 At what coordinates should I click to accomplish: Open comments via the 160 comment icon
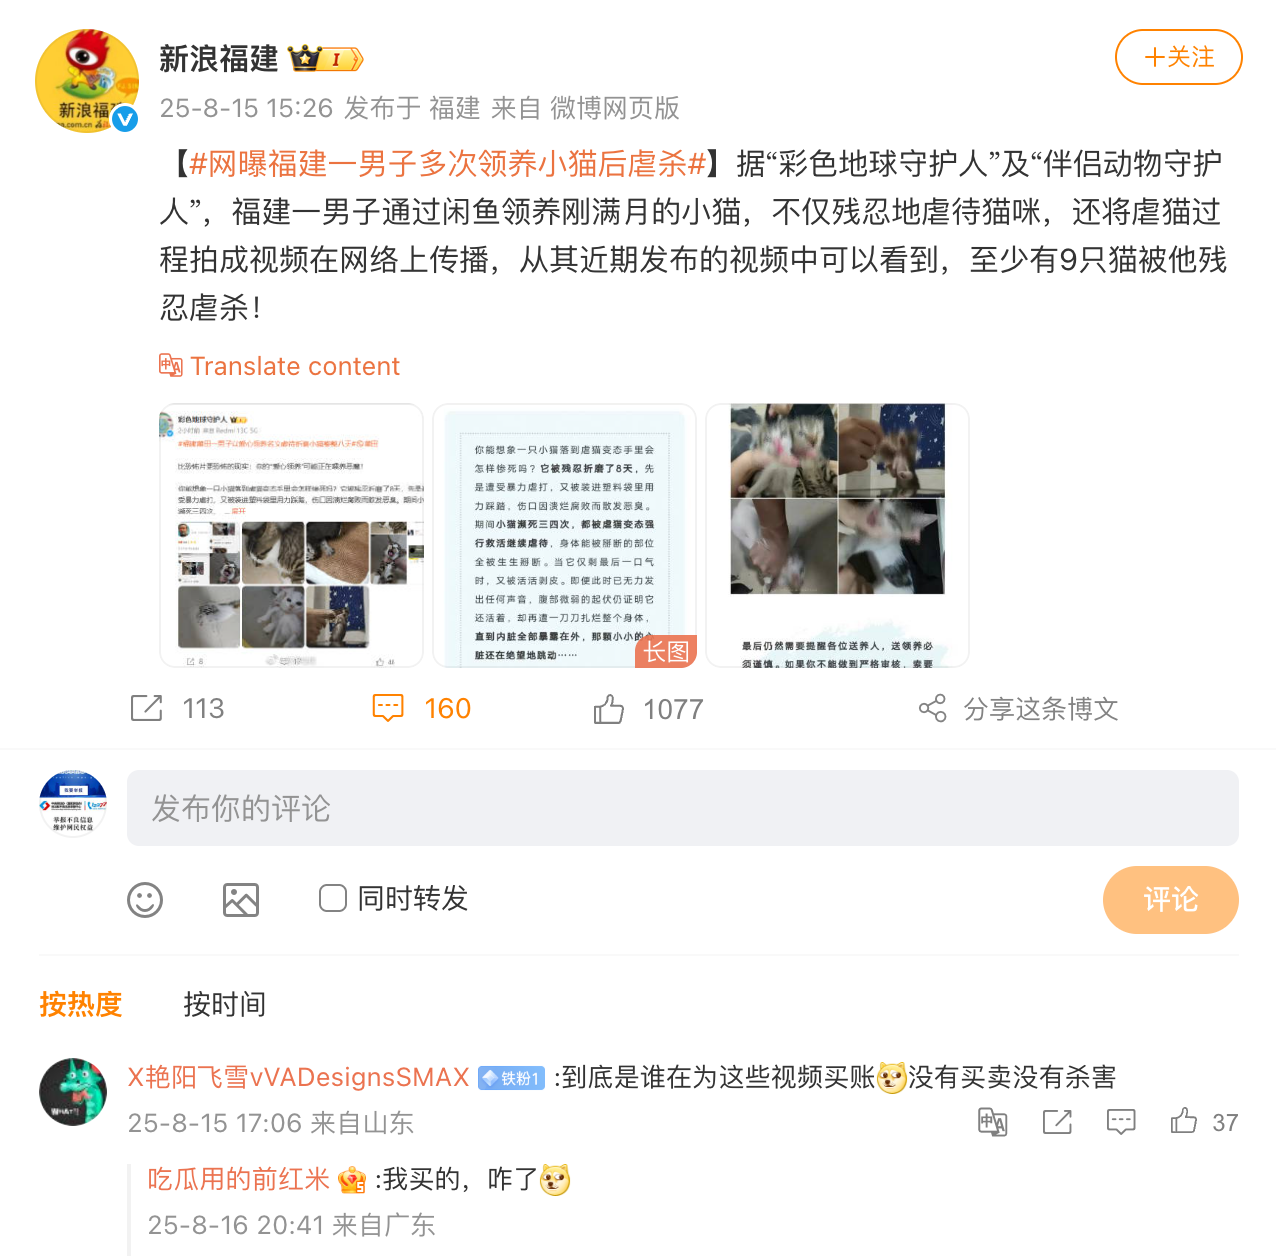tap(388, 708)
